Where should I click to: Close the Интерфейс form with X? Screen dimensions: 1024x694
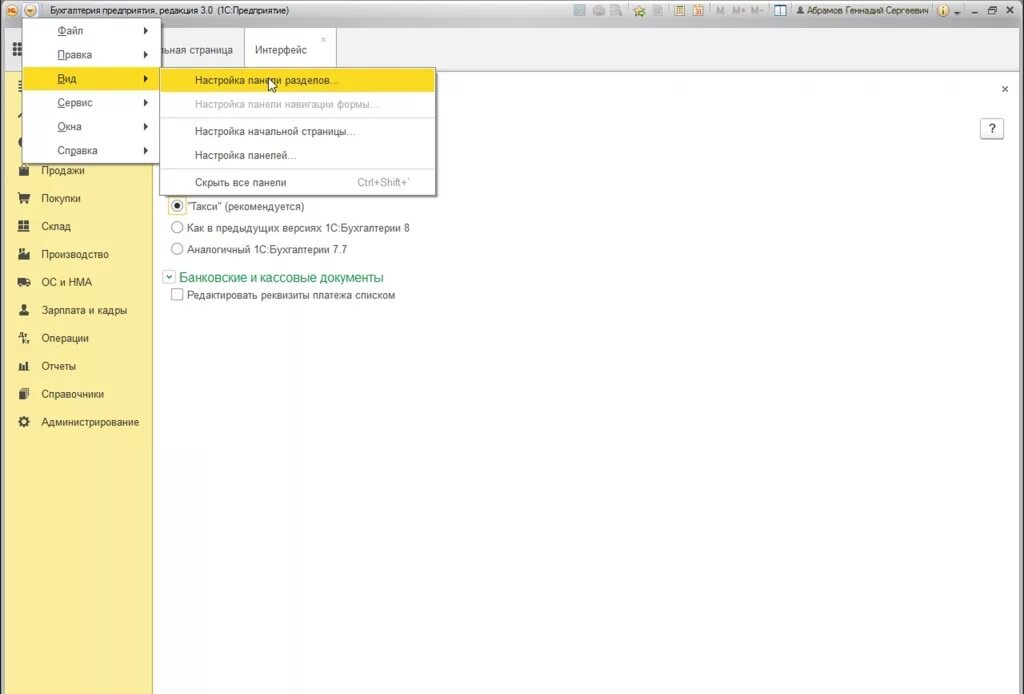pyautogui.click(x=1004, y=89)
